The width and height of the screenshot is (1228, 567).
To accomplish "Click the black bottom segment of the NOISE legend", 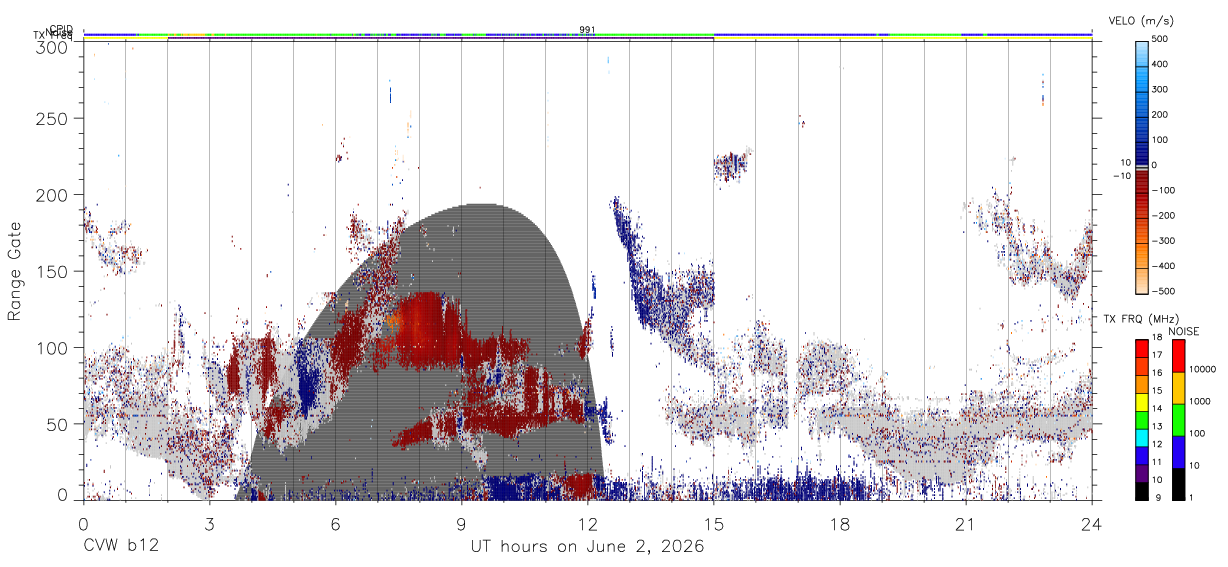I will click(1178, 484).
